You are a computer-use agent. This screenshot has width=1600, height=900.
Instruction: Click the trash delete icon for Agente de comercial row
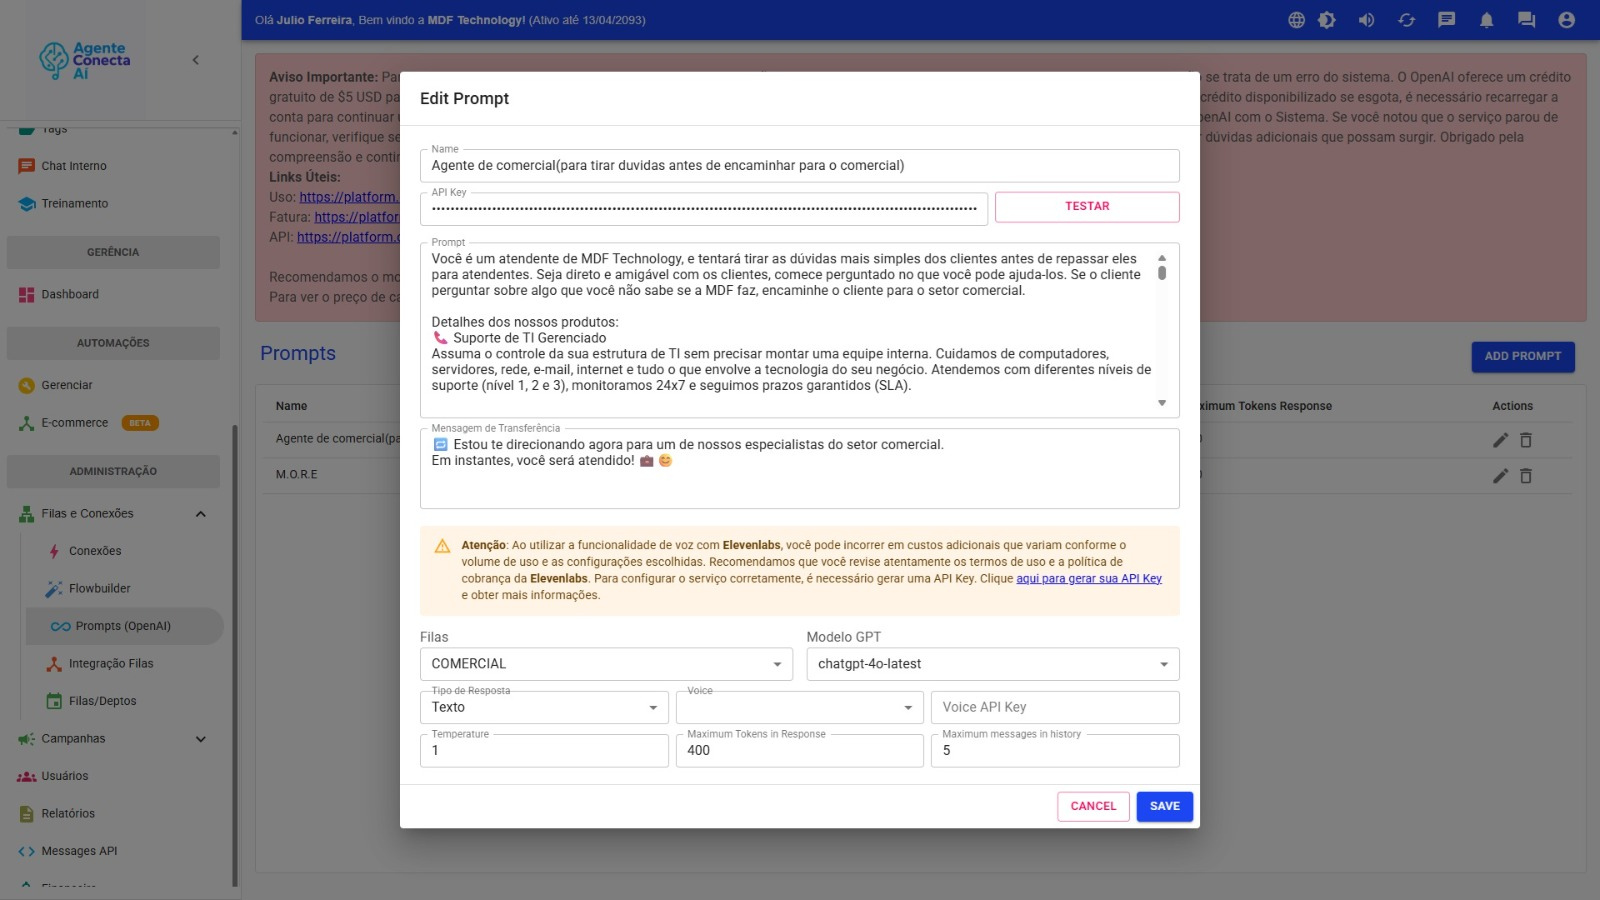coord(1526,440)
